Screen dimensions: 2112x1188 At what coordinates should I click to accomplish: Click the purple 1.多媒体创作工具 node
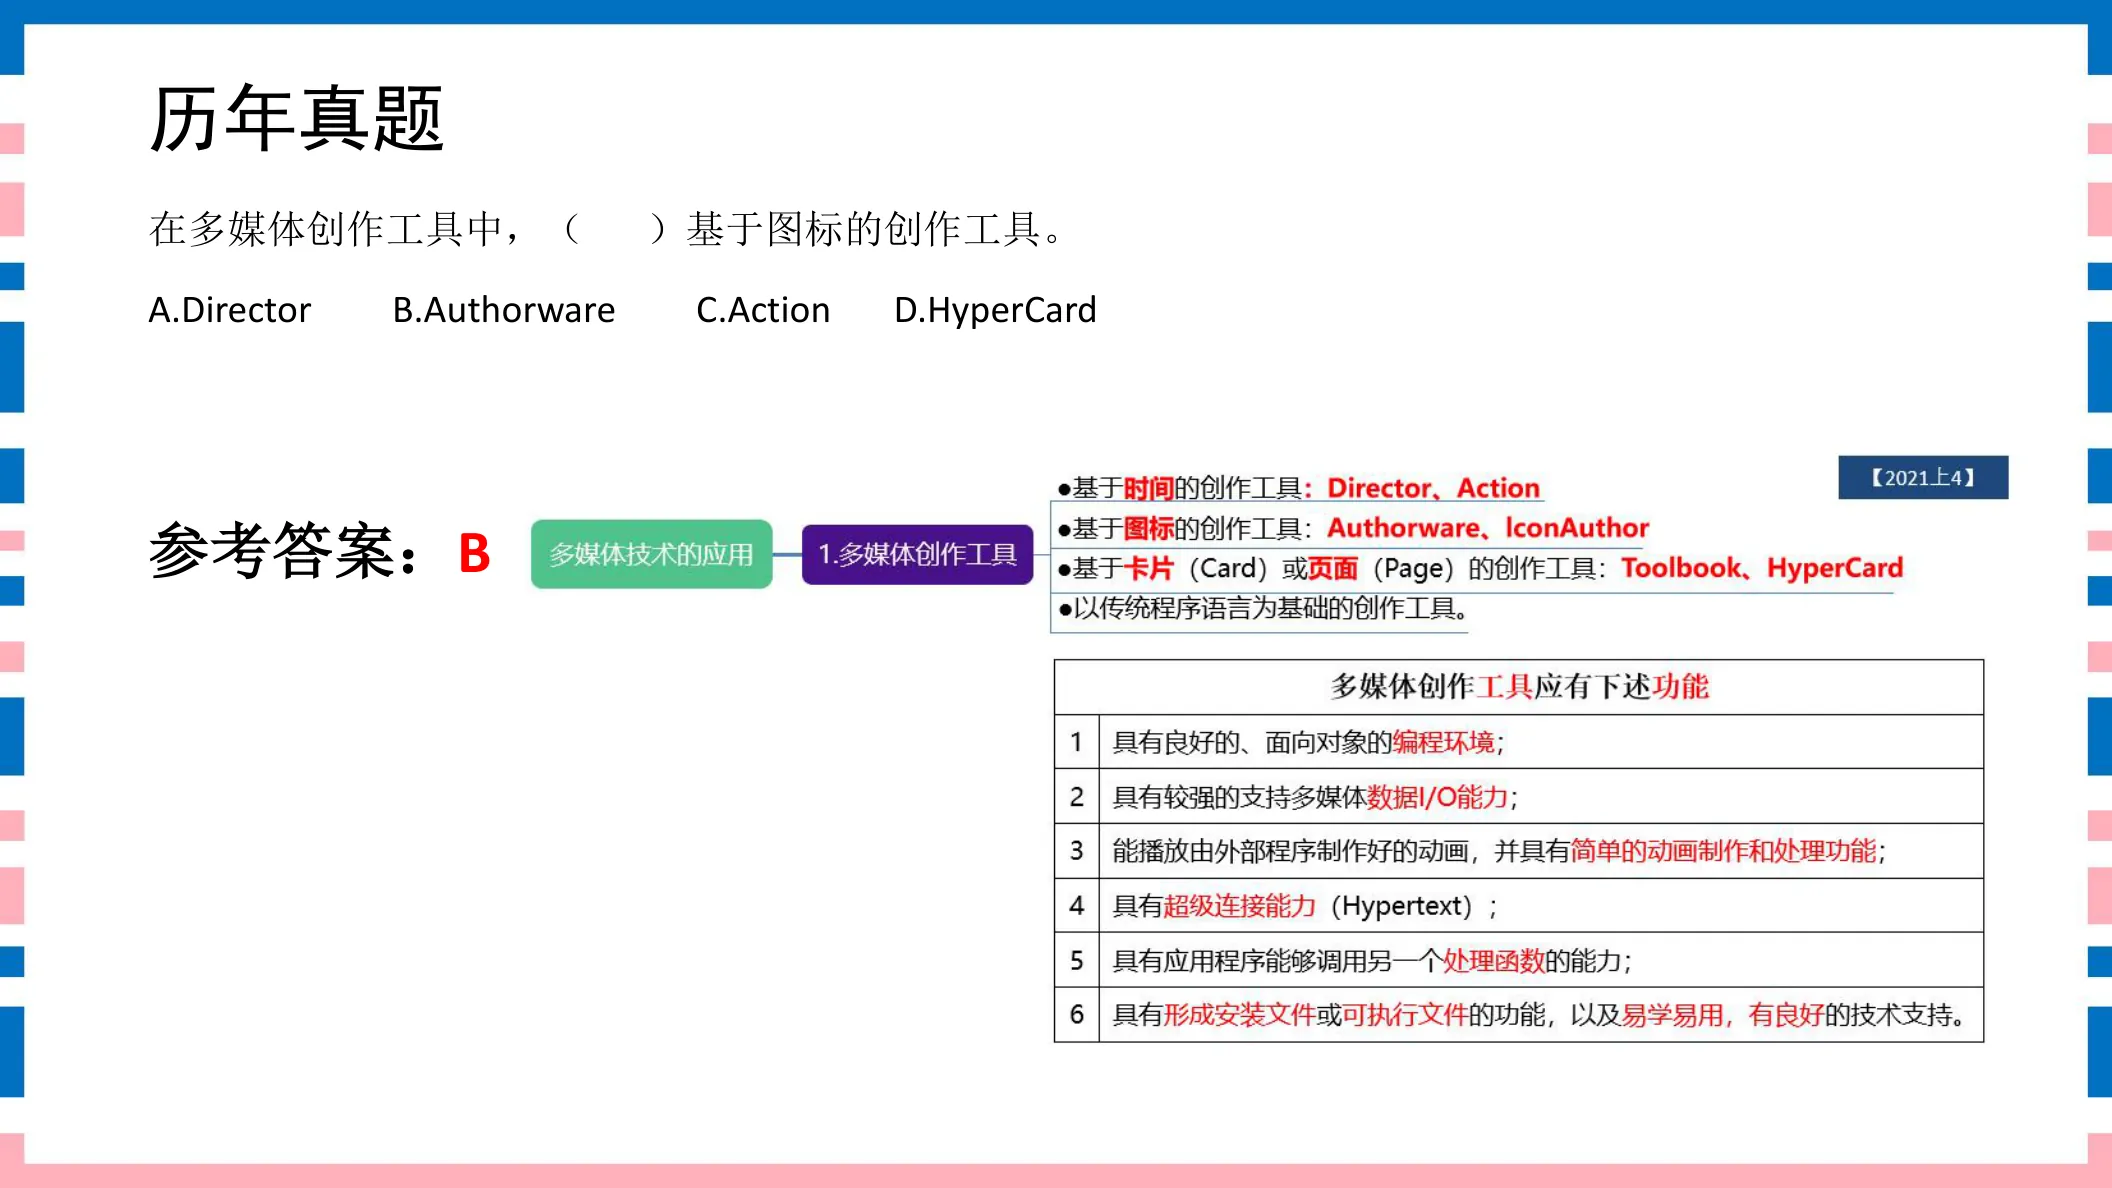pos(917,554)
